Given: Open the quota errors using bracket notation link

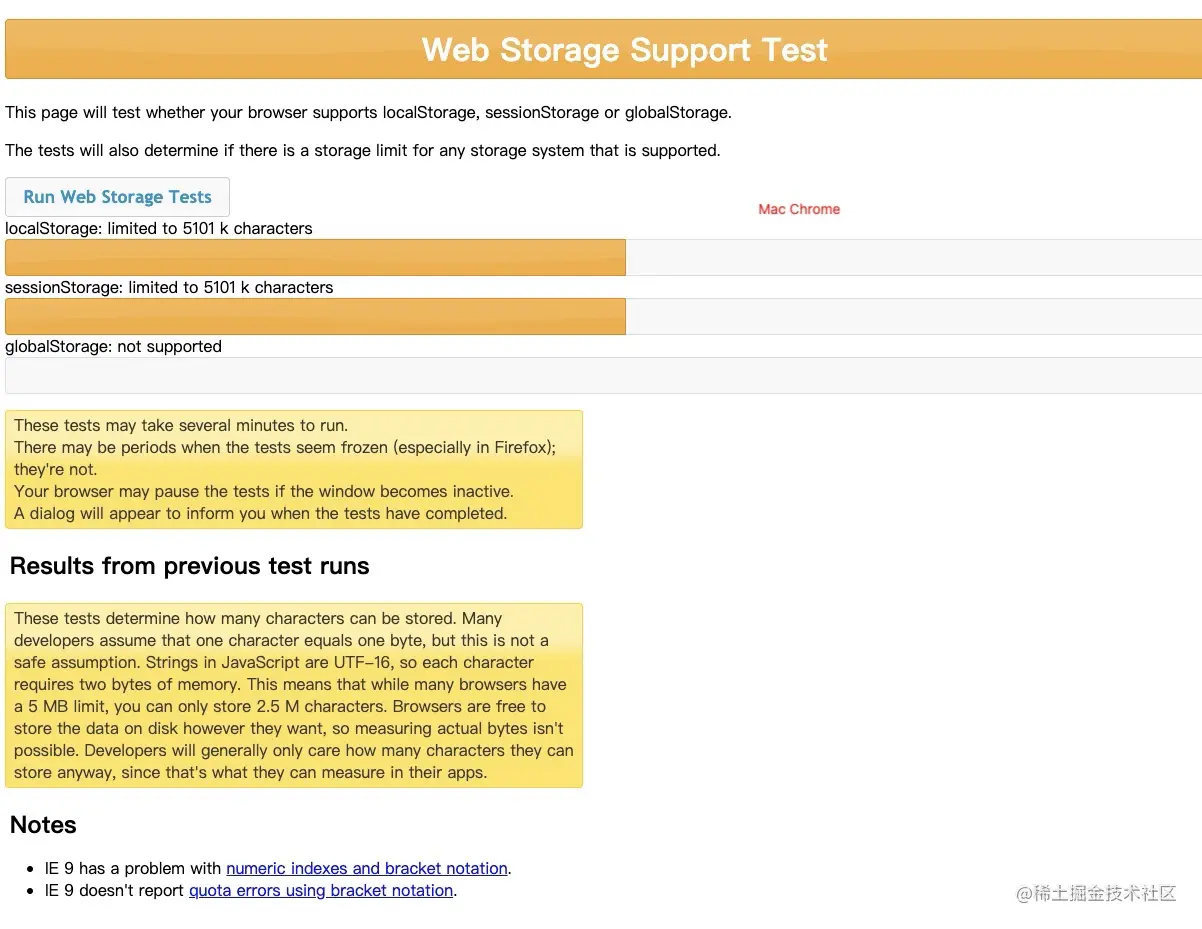Looking at the screenshot, I should (x=320, y=890).
